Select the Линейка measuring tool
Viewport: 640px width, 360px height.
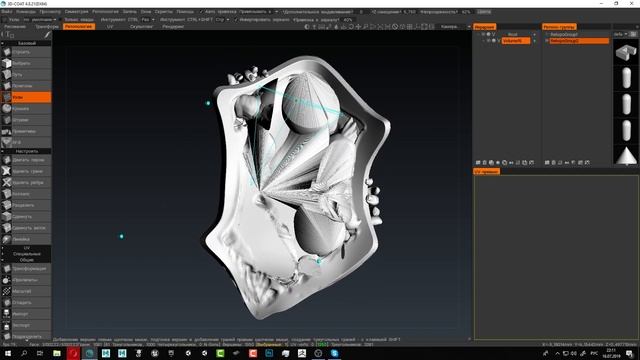click(x=26, y=239)
